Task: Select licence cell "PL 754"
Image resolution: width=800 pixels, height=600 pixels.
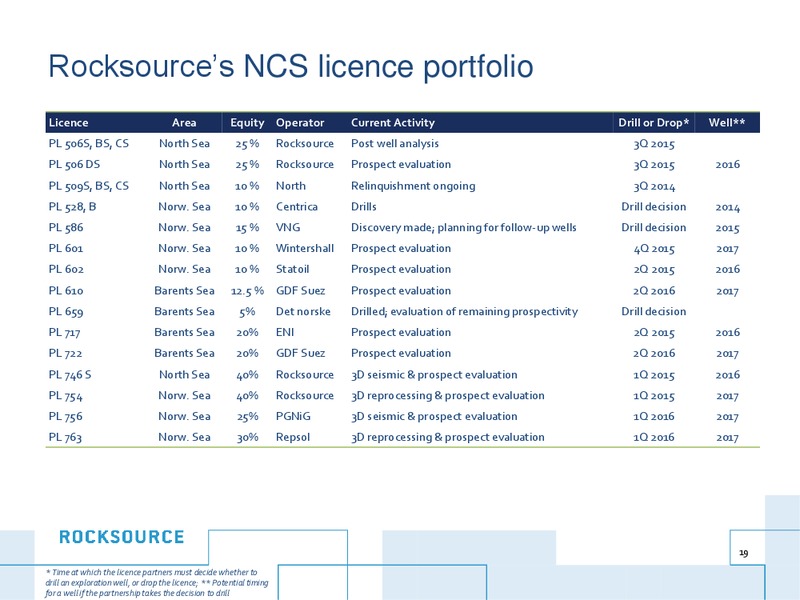Action: (x=65, y=396)
